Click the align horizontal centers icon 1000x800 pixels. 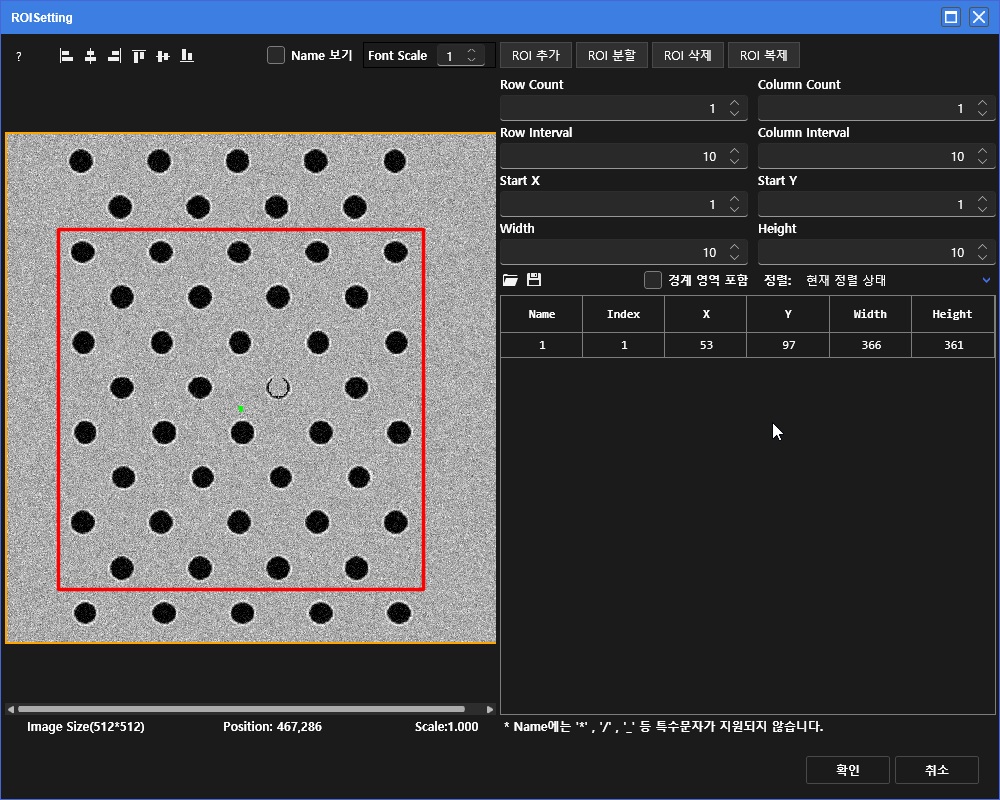click(x=90, y=56)
